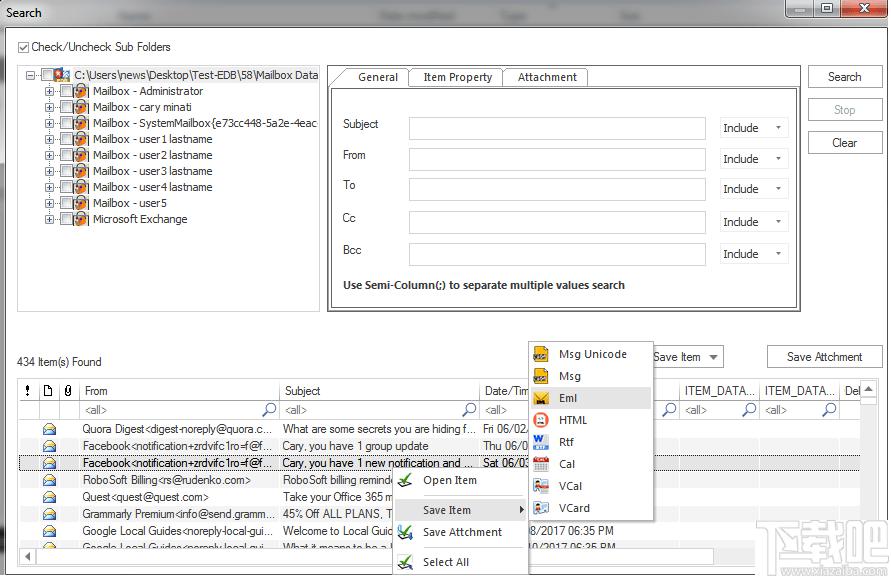
Task: Click the mail icon of the RoboSoft Billing row
Action: [49, 481]
